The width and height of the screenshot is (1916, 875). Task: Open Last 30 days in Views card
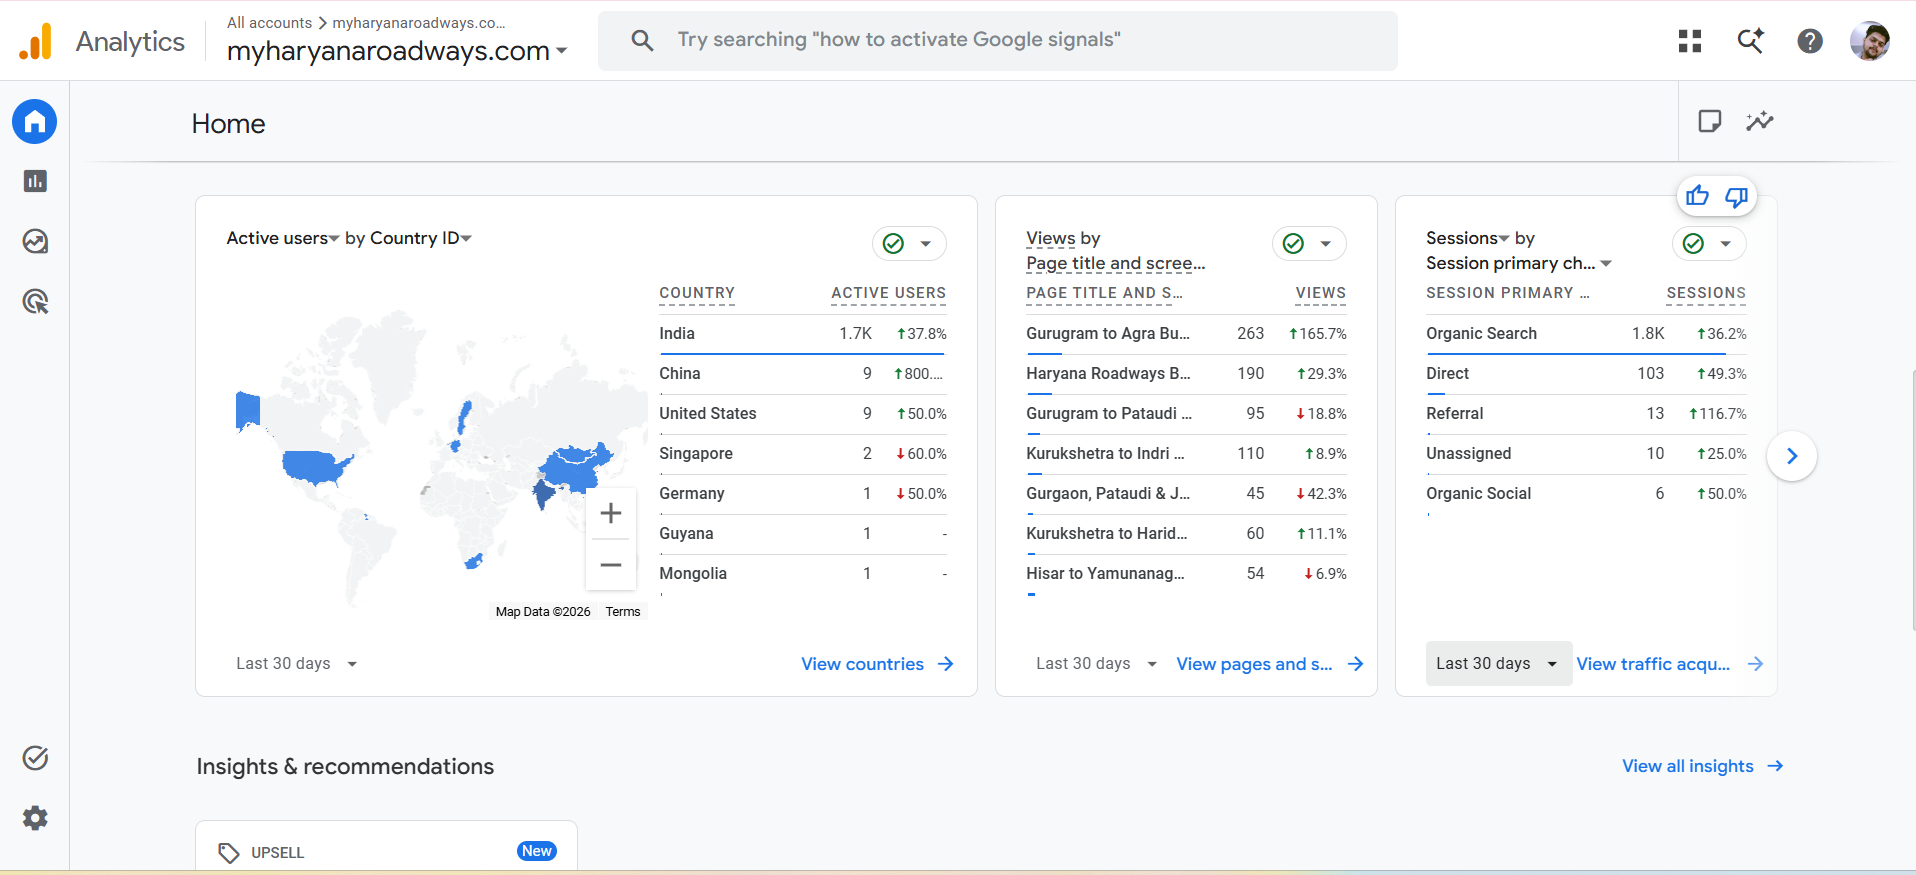click(x=1096, y=664)
